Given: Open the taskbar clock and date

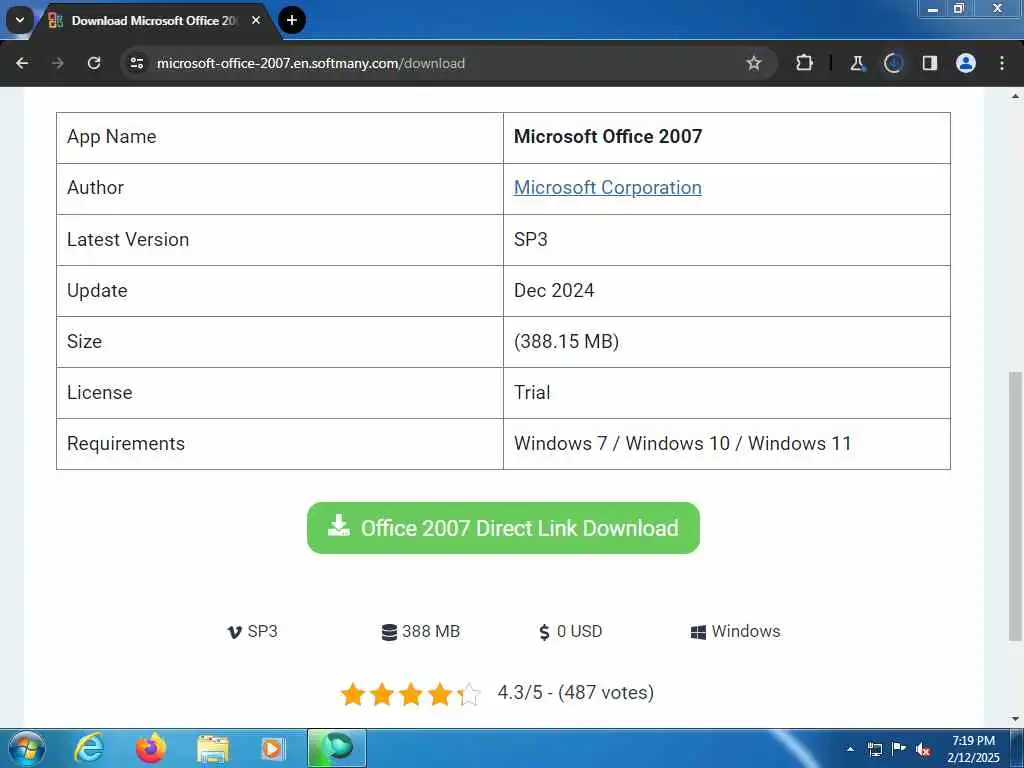Looking at the screenshot, I should (x=973, y=749).
